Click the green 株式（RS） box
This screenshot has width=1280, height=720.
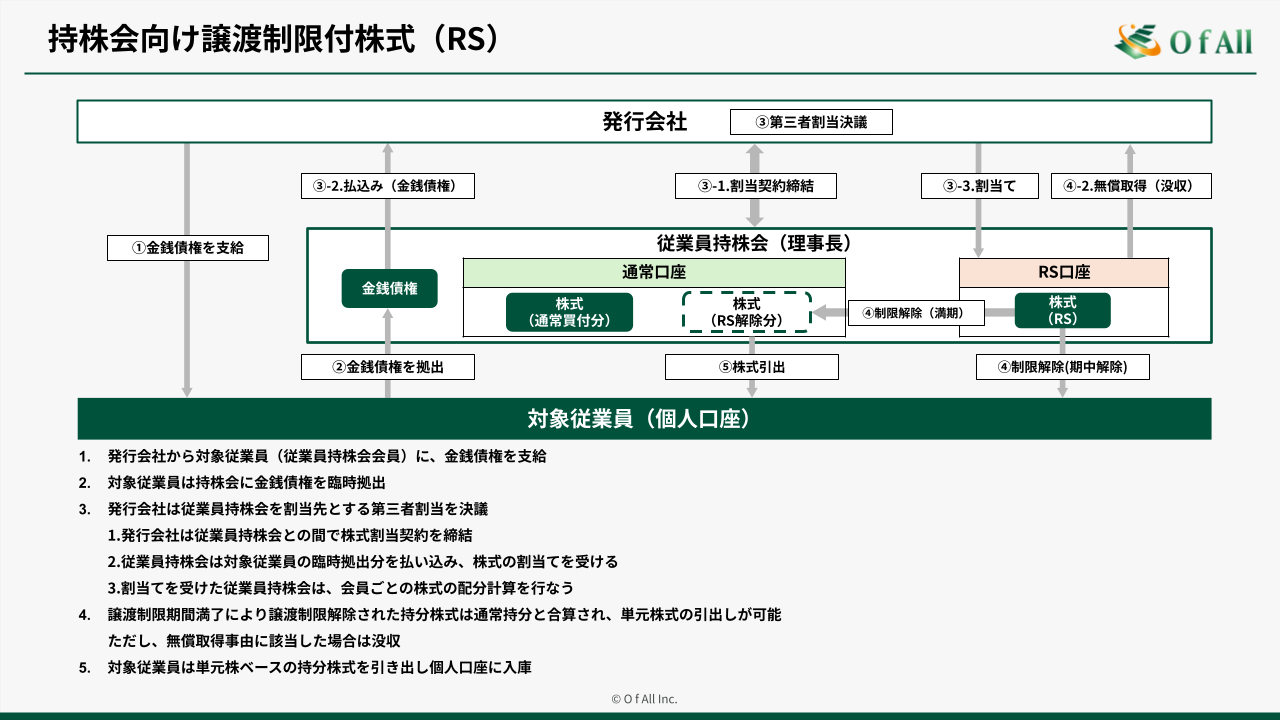[1062, 311]
